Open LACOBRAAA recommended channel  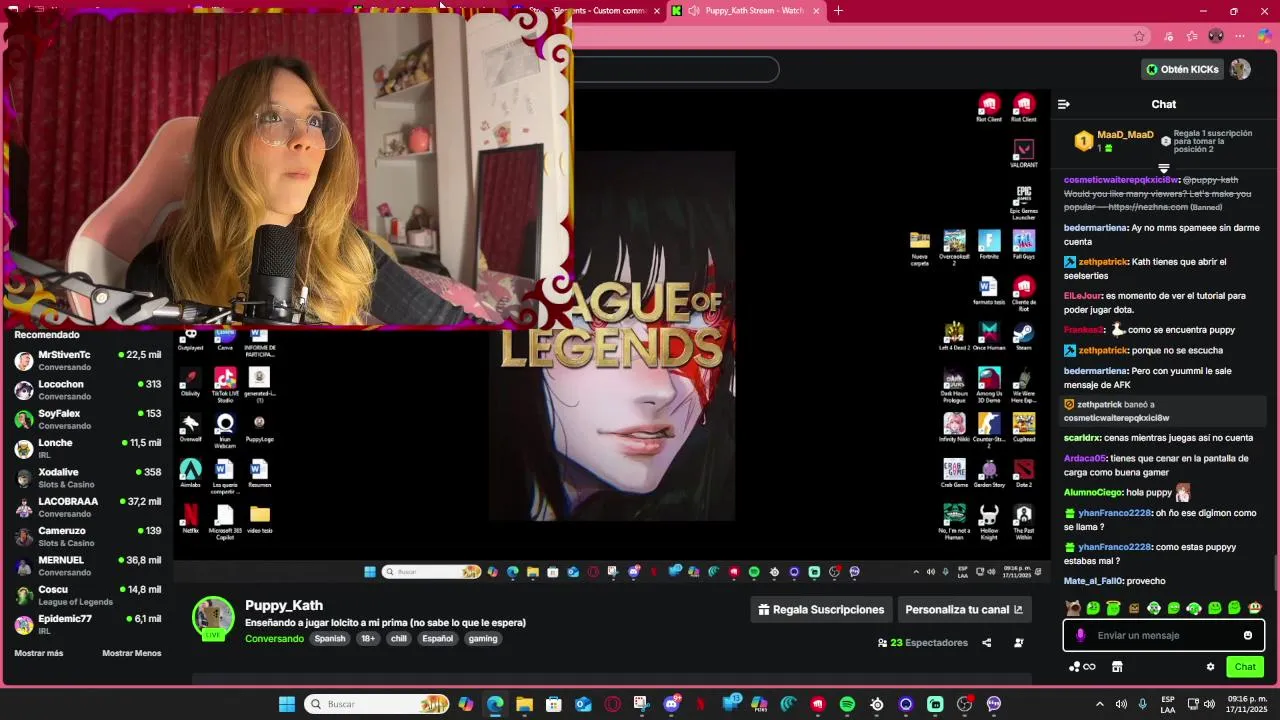[88, 507]
